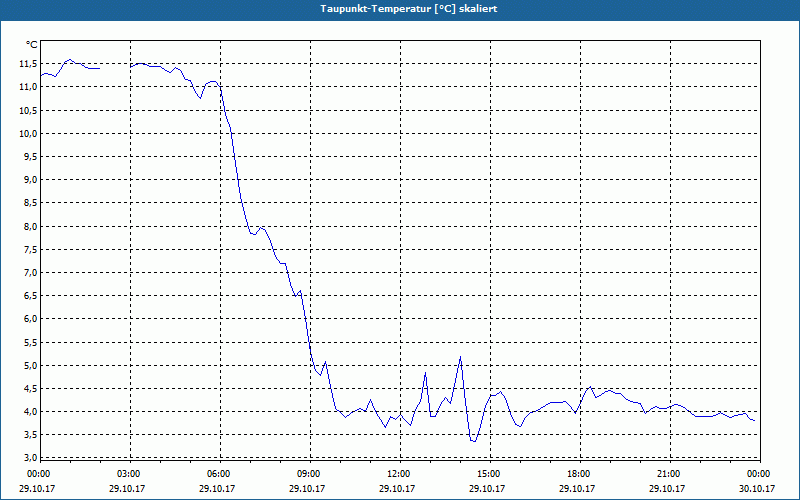The width and height of the screenshot is (800, 500).
Task: Click the 12:00 time label
Action: pyautogui.click(x=399, y=474)
